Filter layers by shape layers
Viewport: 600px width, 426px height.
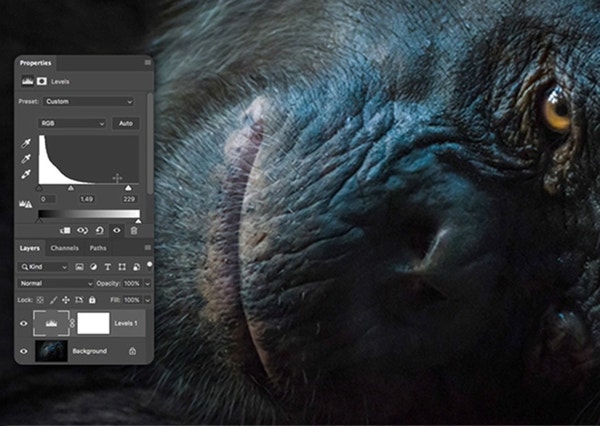(122, 267)
